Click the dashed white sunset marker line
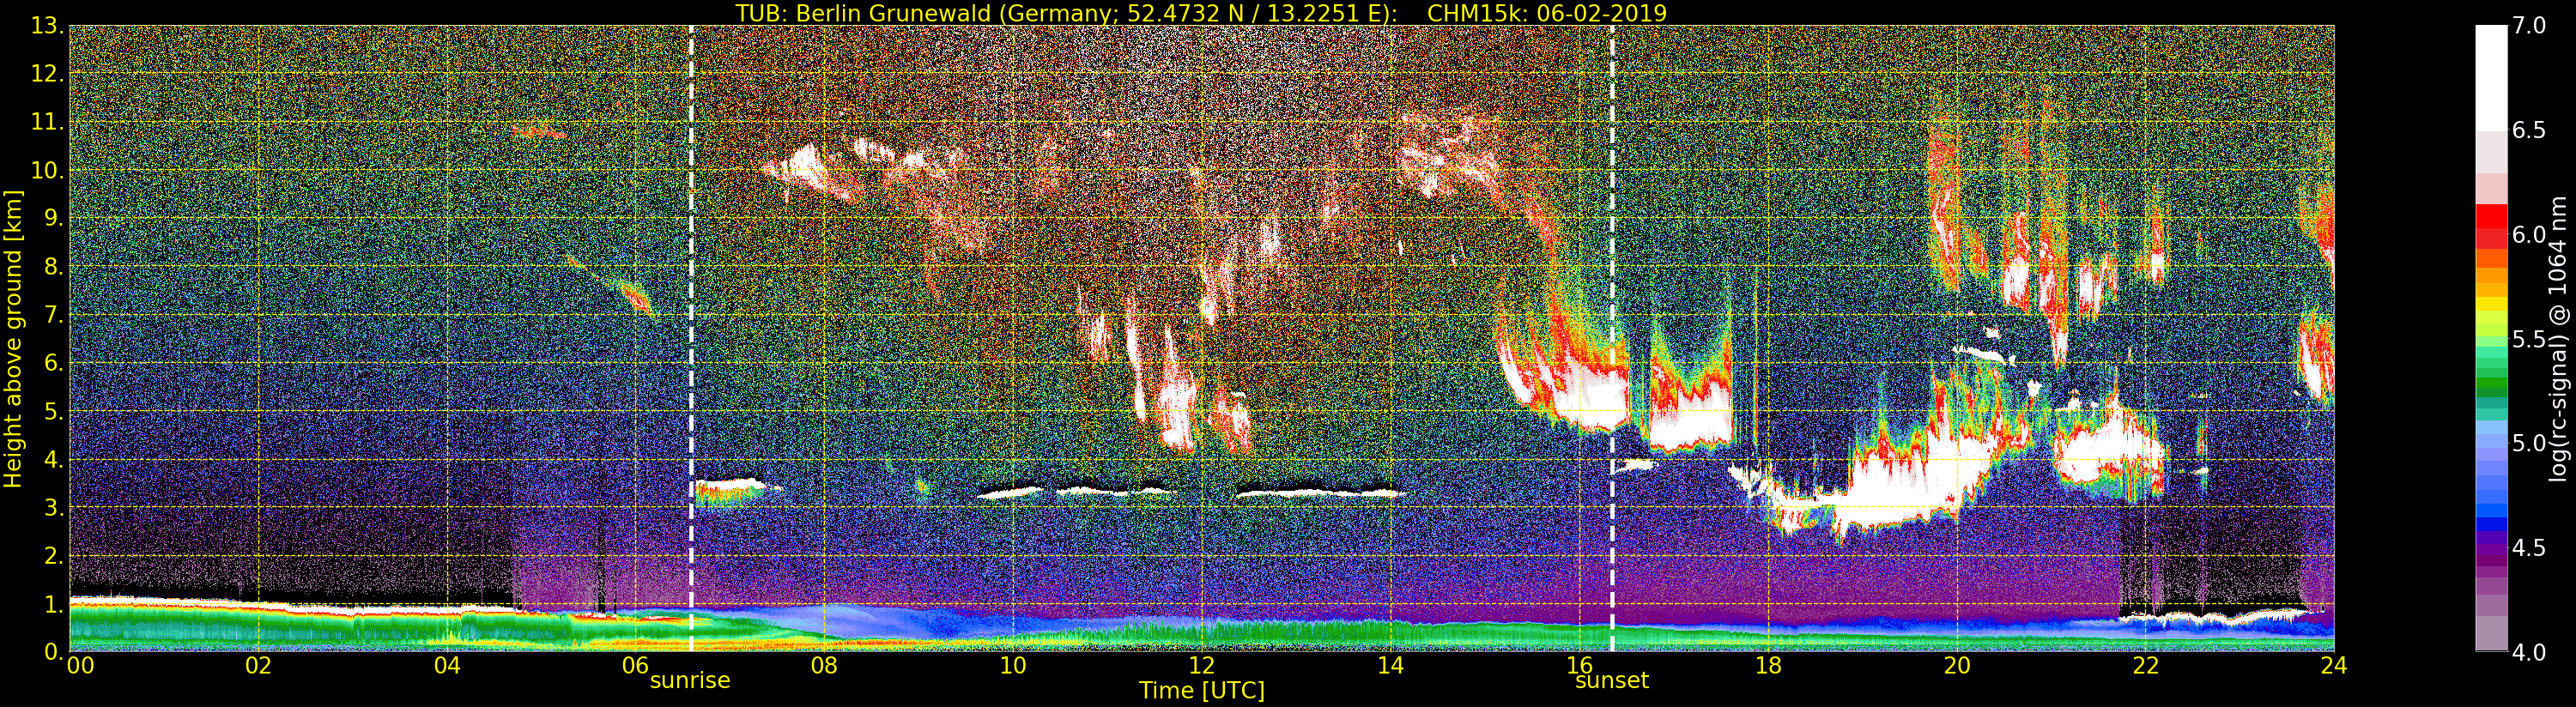 pos(1612,338)
